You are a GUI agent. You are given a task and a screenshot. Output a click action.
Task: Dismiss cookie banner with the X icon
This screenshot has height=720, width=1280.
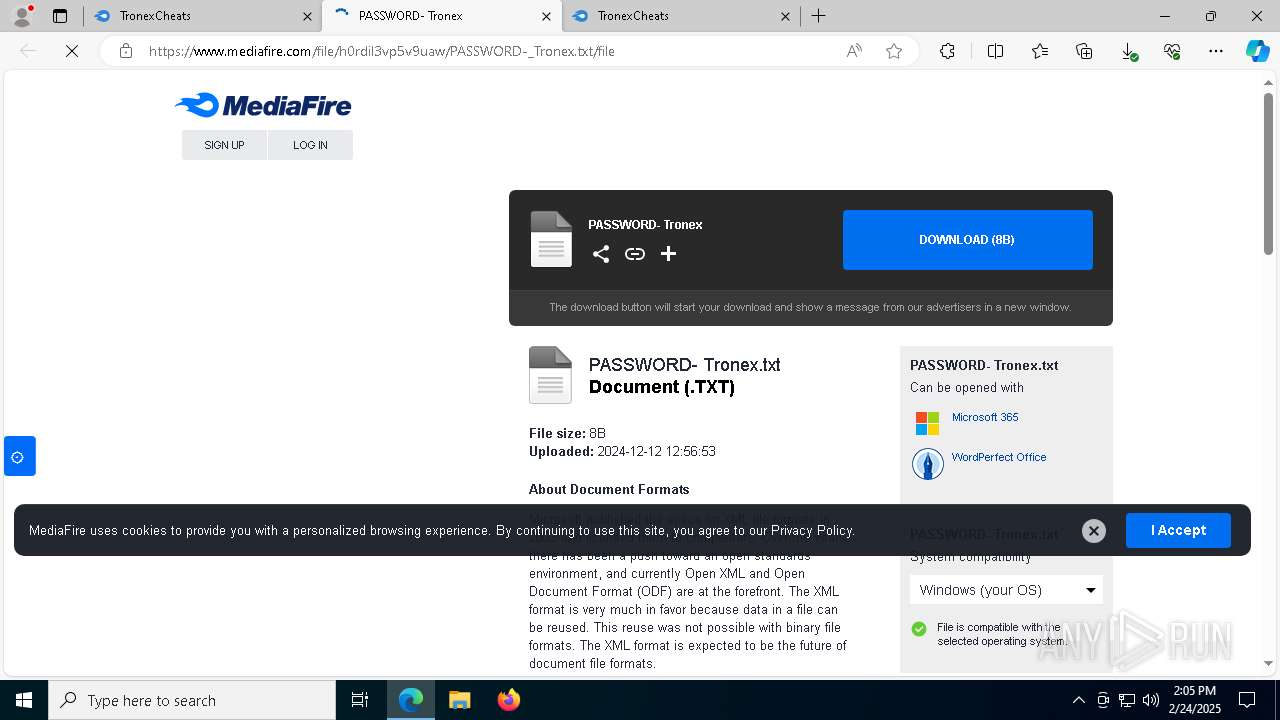point(1094,531)
